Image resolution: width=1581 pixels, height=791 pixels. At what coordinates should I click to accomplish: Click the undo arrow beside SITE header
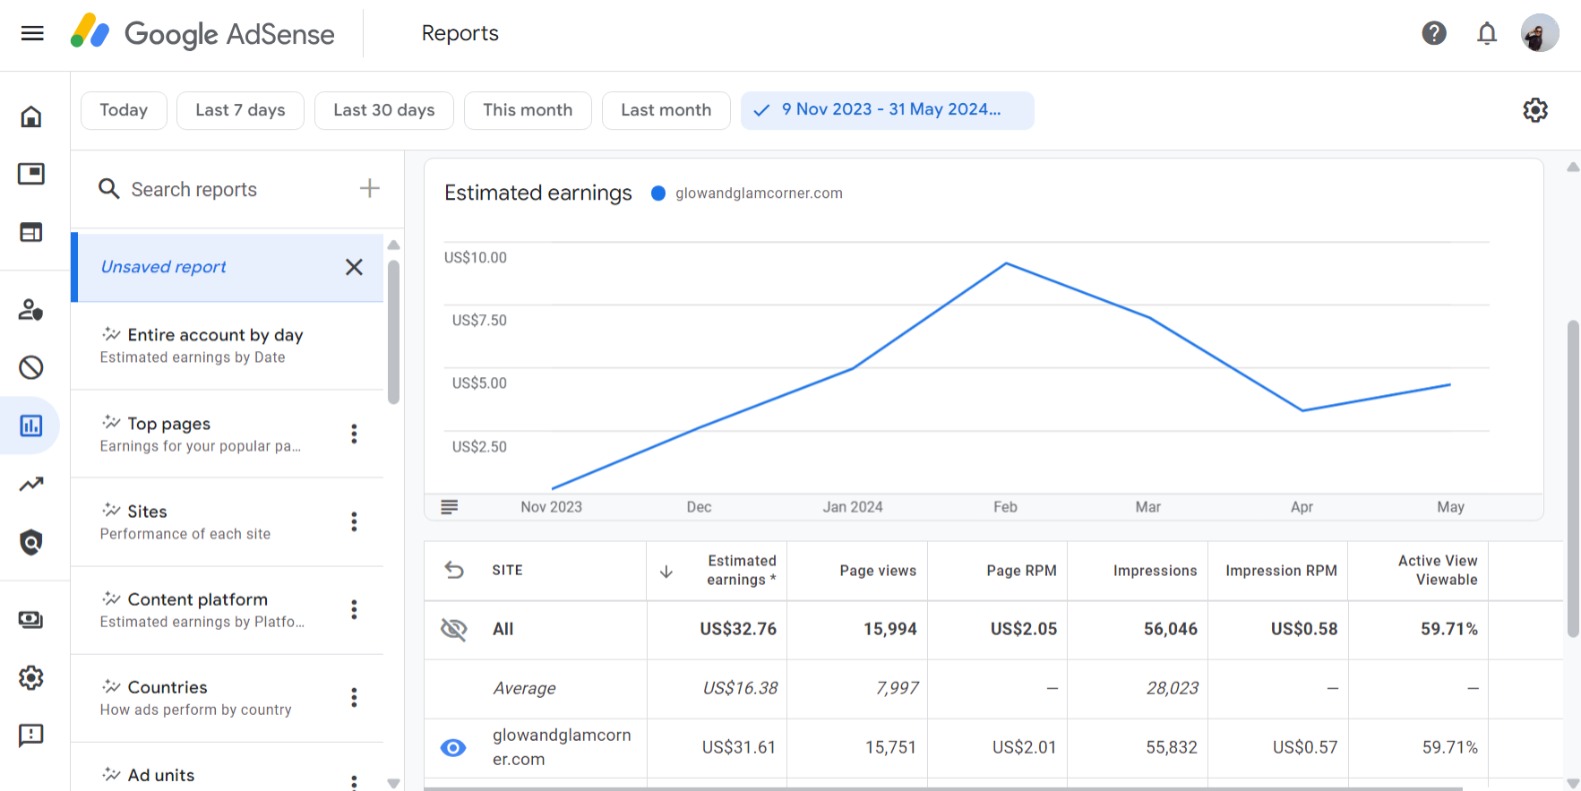coord(454,570)
